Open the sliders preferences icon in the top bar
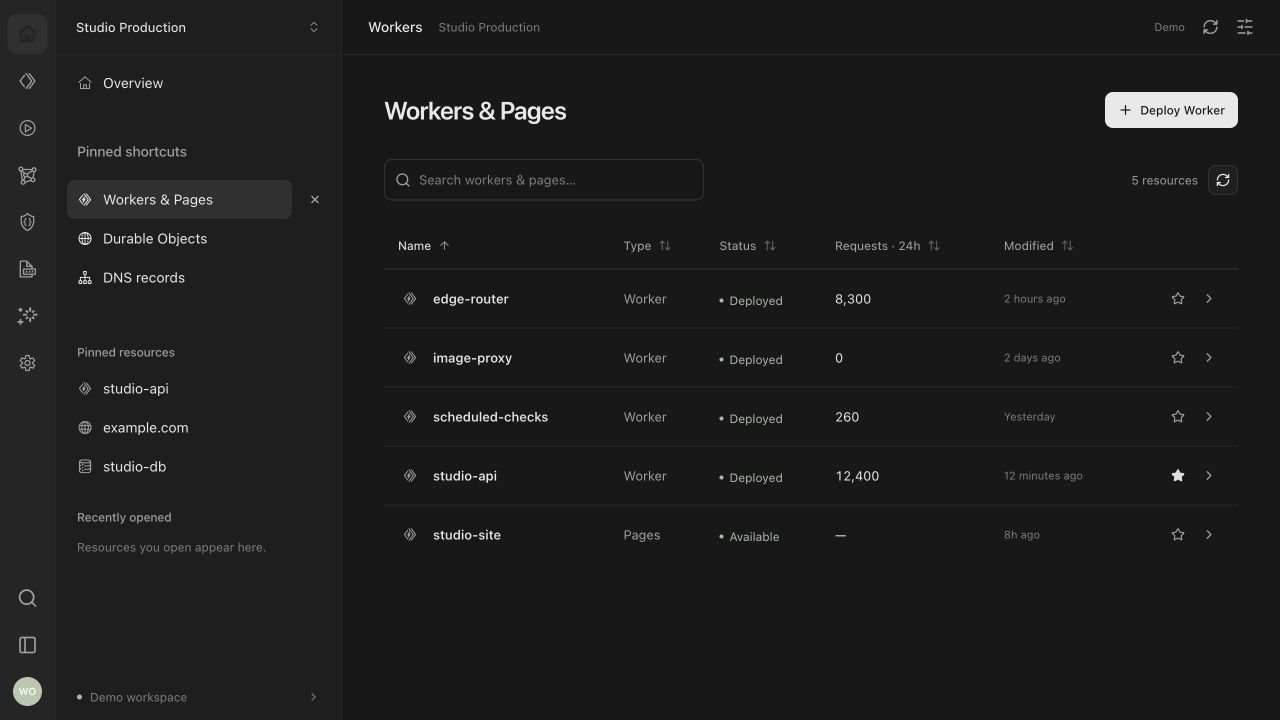Viewport: 1280px width, 720px height. 1245,27
